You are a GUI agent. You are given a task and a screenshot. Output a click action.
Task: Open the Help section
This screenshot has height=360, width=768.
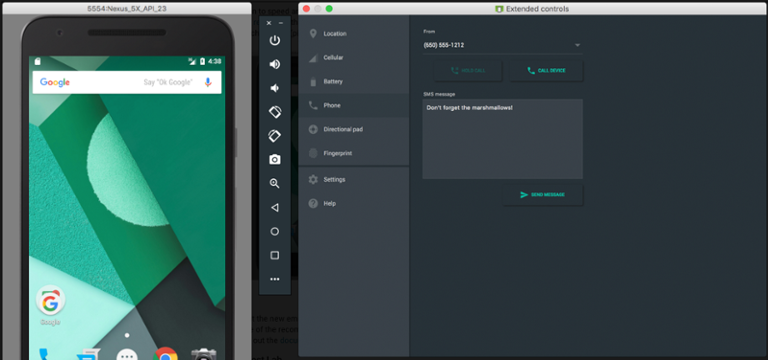354,203
